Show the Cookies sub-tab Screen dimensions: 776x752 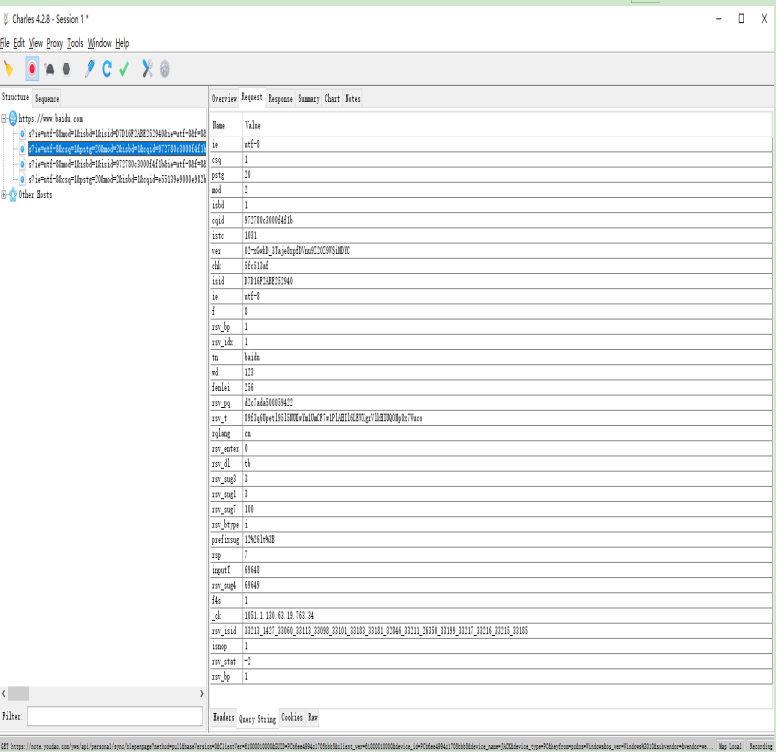click(291, 717)
